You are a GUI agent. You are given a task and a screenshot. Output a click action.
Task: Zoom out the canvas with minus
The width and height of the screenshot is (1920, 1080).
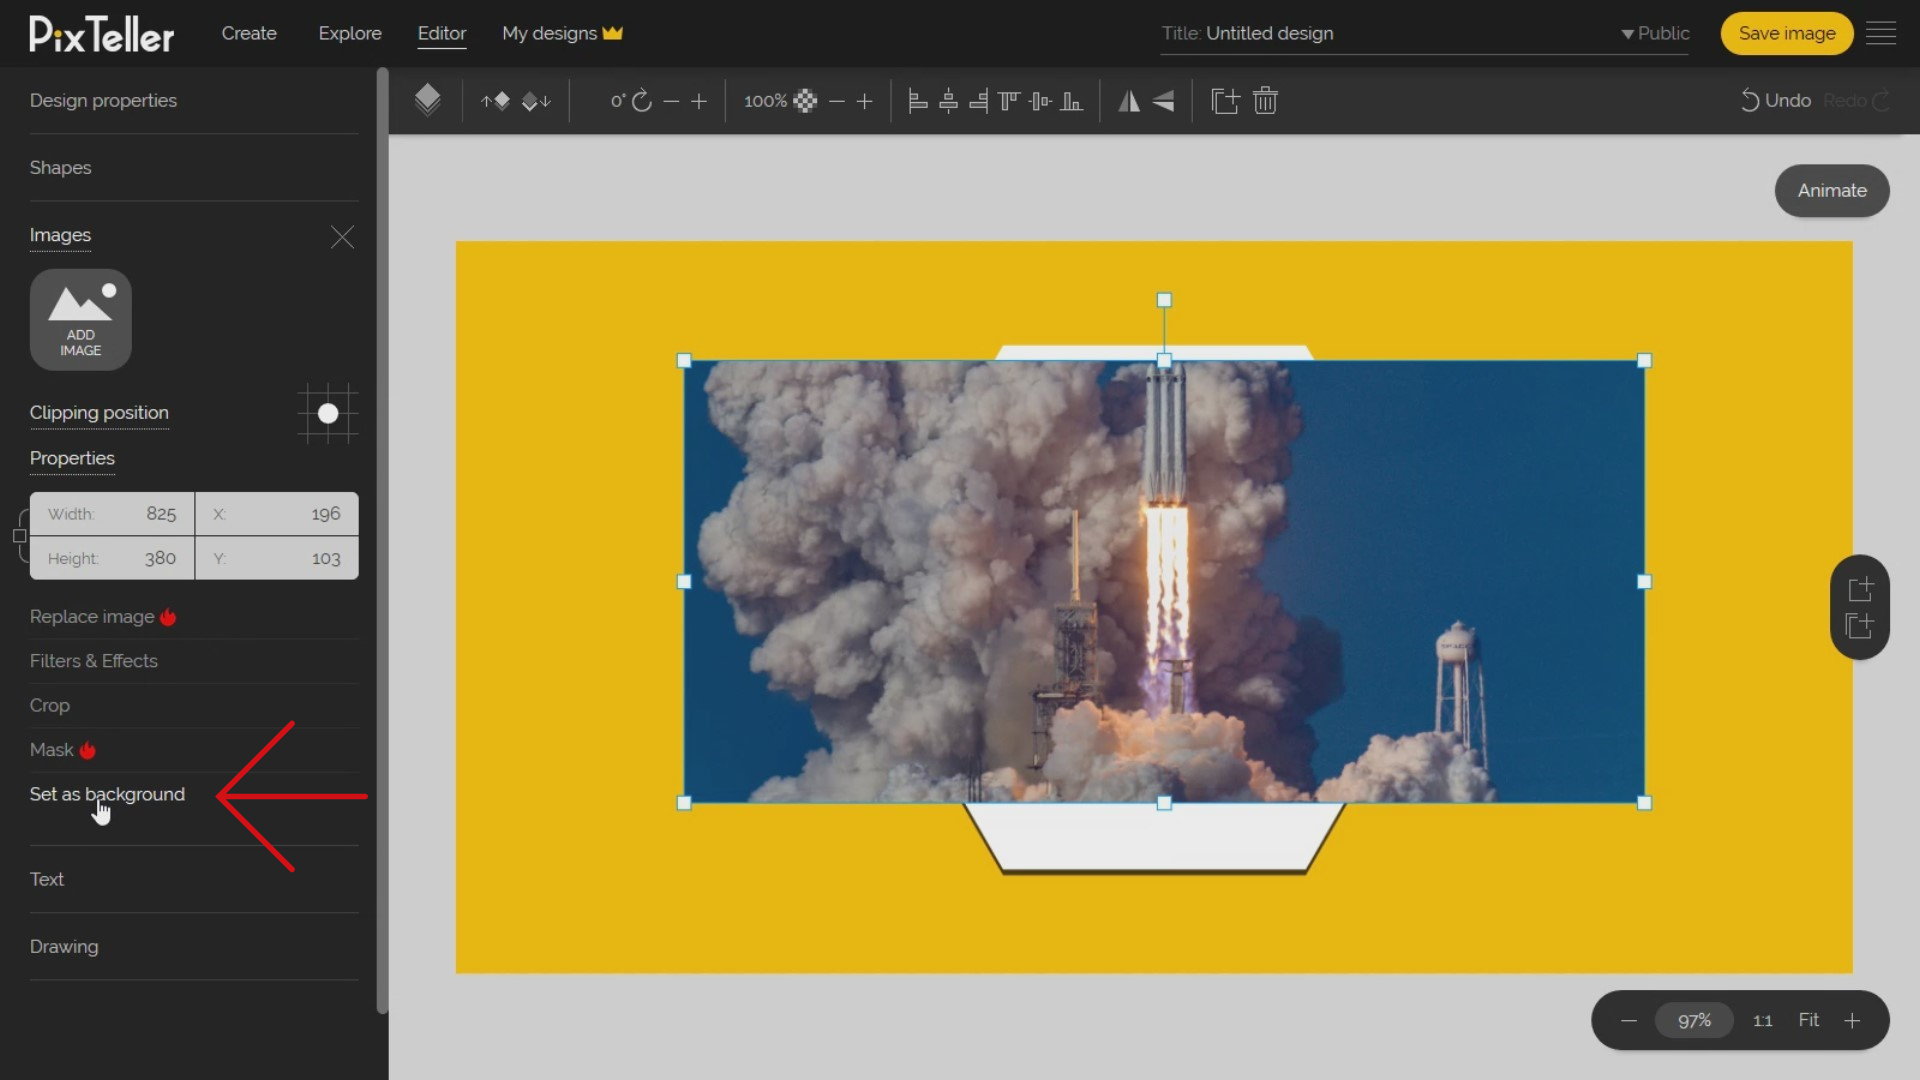pos(1629,1021)
